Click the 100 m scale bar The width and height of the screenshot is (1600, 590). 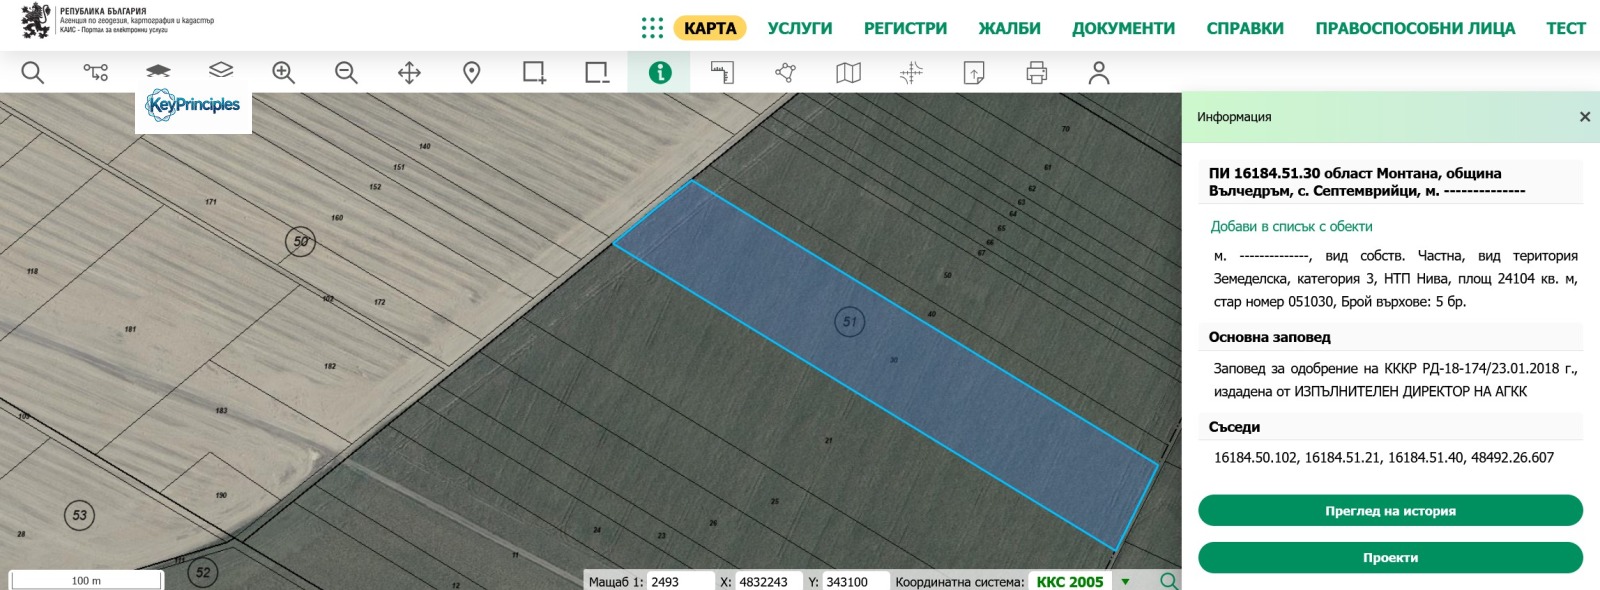point(86,580)
